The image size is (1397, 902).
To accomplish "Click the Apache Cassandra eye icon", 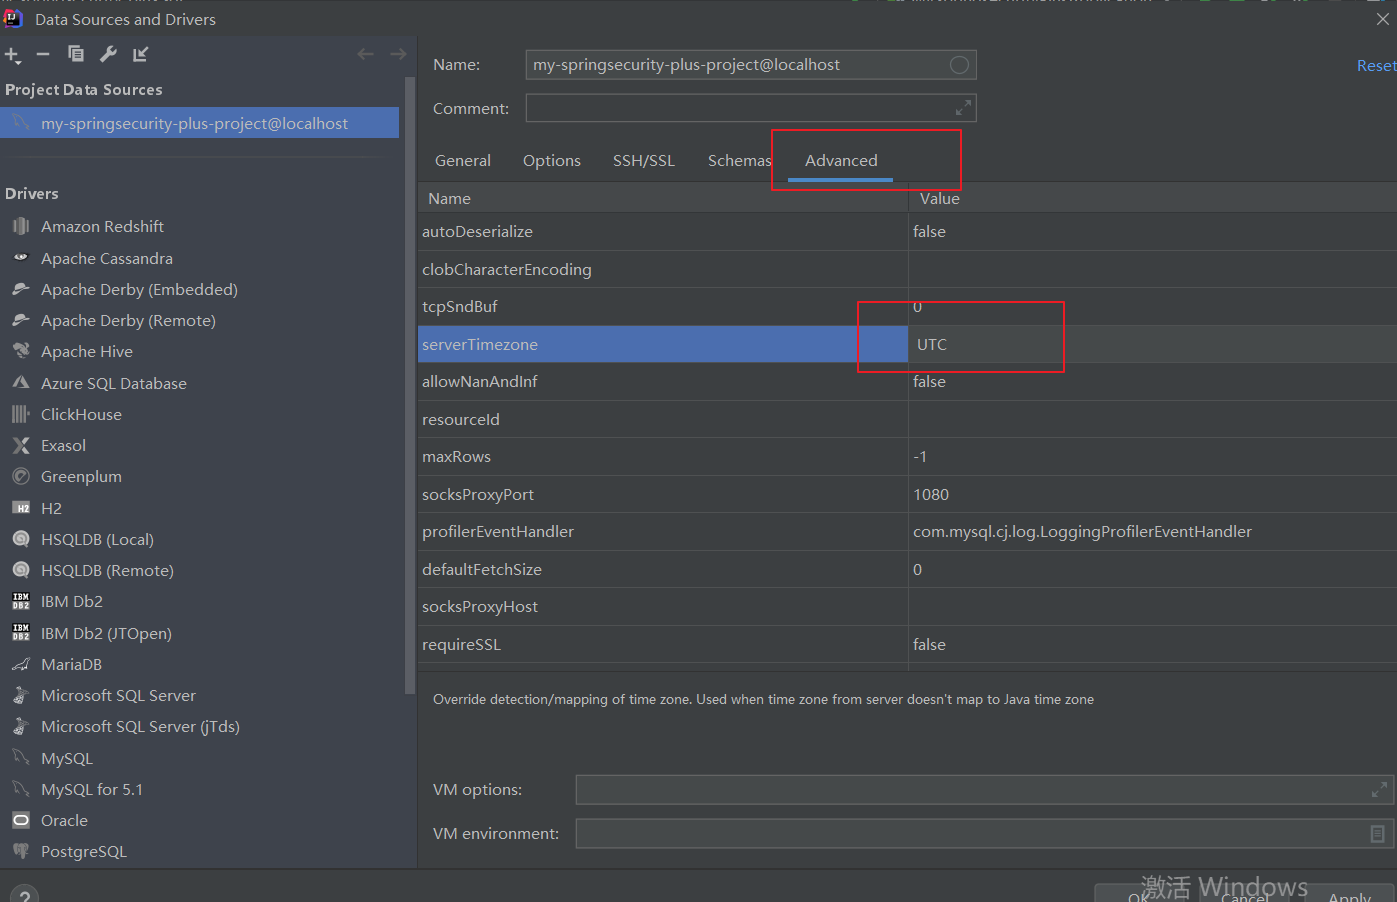I will (x=21, y=258).
